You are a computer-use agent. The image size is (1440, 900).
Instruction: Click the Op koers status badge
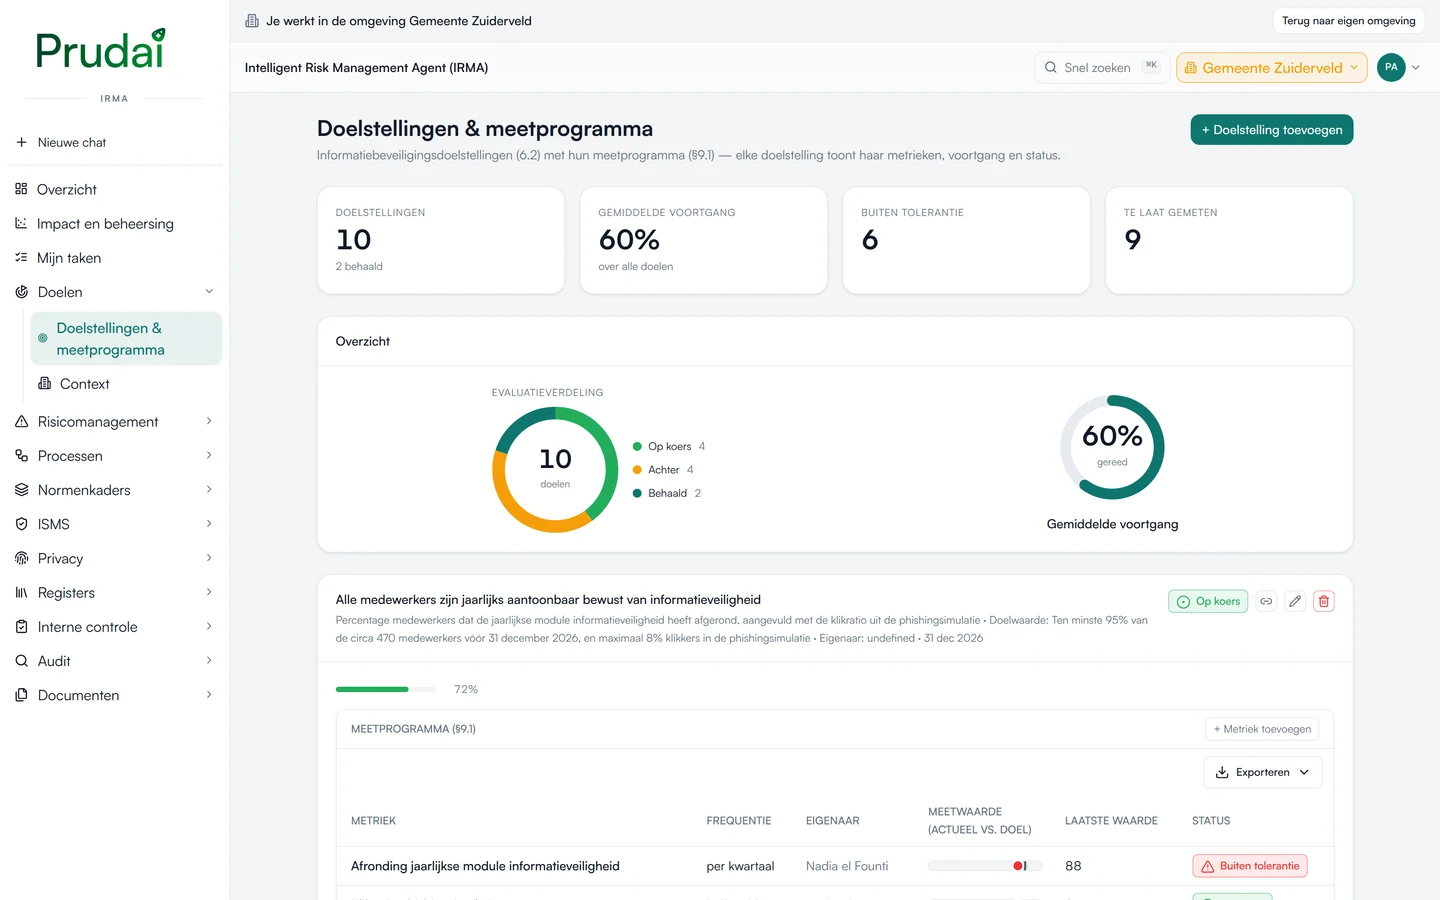click(x=1208, y=601)
